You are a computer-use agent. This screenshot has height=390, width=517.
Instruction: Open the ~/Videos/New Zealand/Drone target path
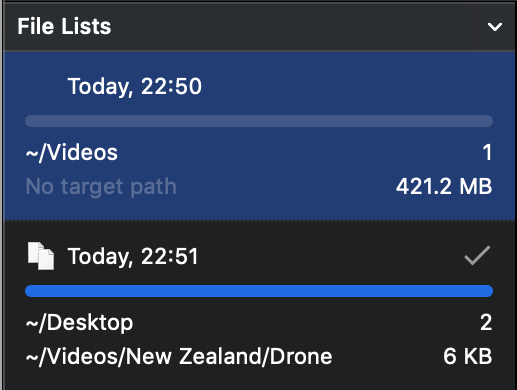click(179, 356)
